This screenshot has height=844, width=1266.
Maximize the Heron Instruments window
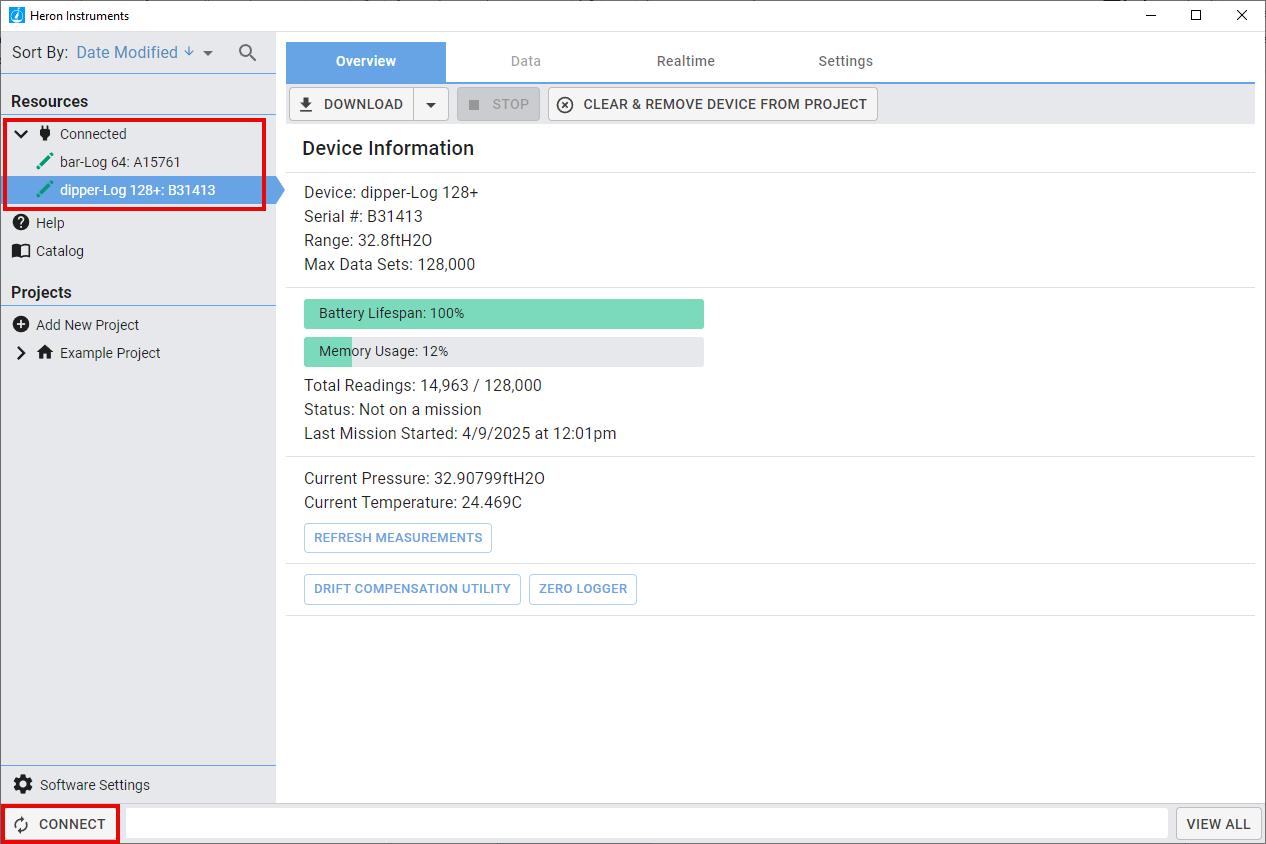click(x=1196, y=15)
